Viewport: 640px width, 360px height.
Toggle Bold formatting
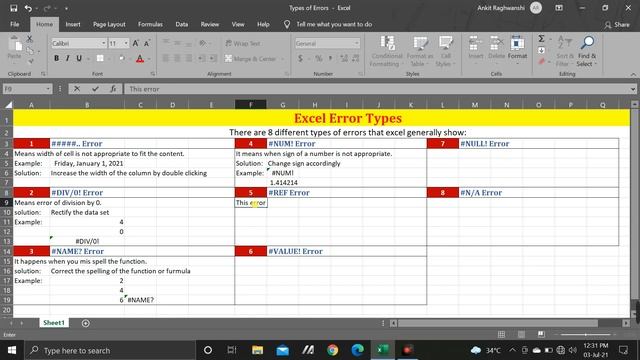(56, 58)
